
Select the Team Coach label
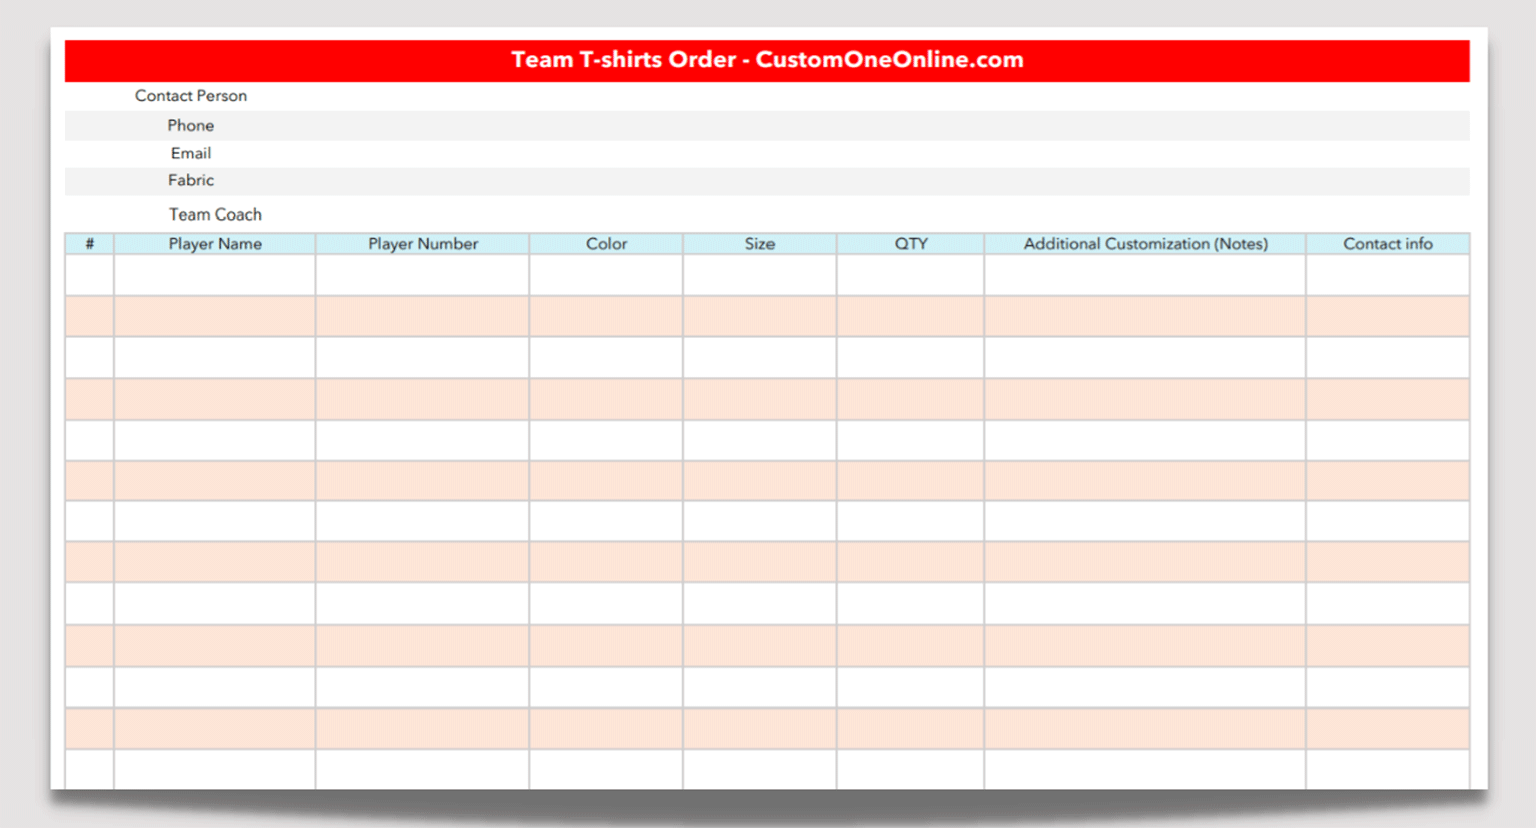click(215, 214)
